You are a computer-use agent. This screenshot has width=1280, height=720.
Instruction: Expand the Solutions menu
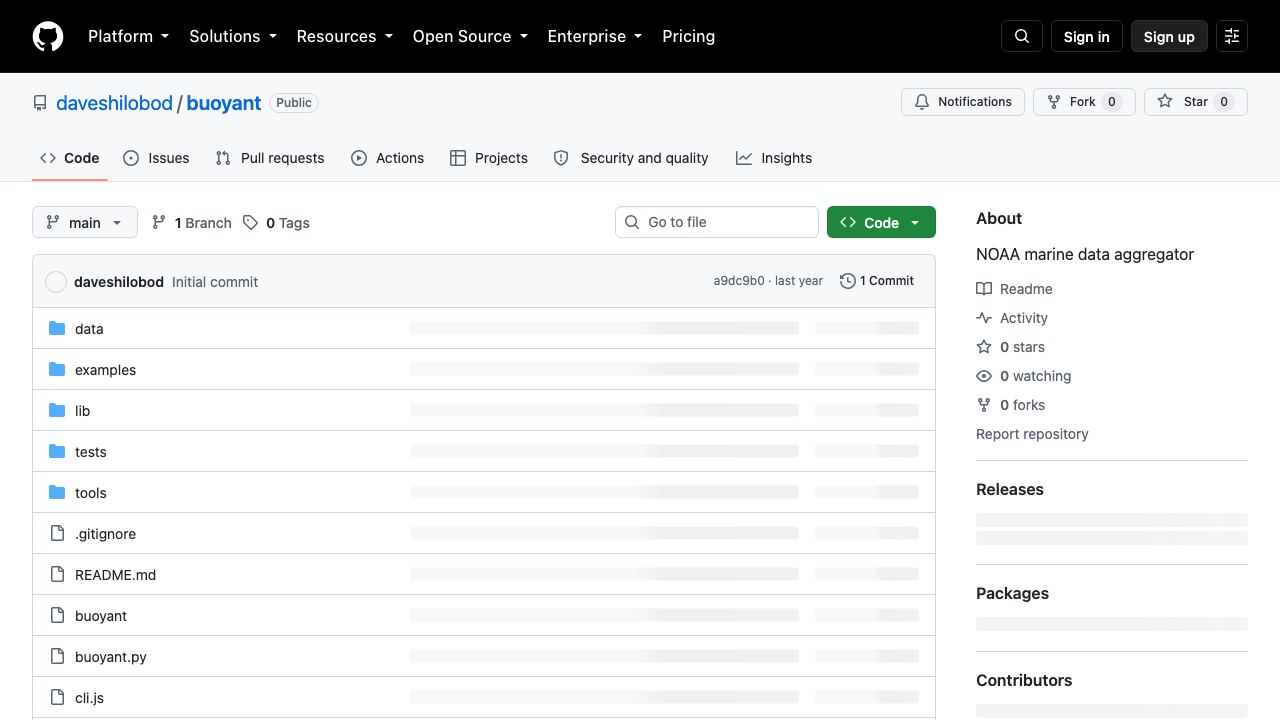click(233, 36)
